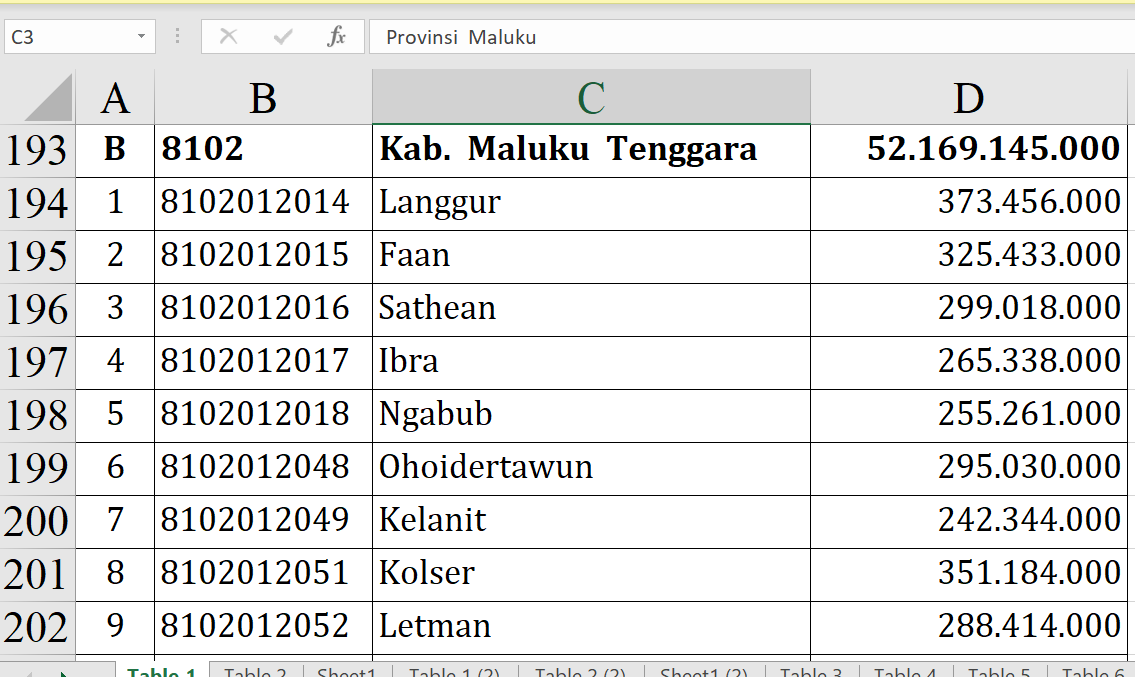Click the Cancel X icon in formula bar
1135x677 pixels.
click(x=228, y=37)
